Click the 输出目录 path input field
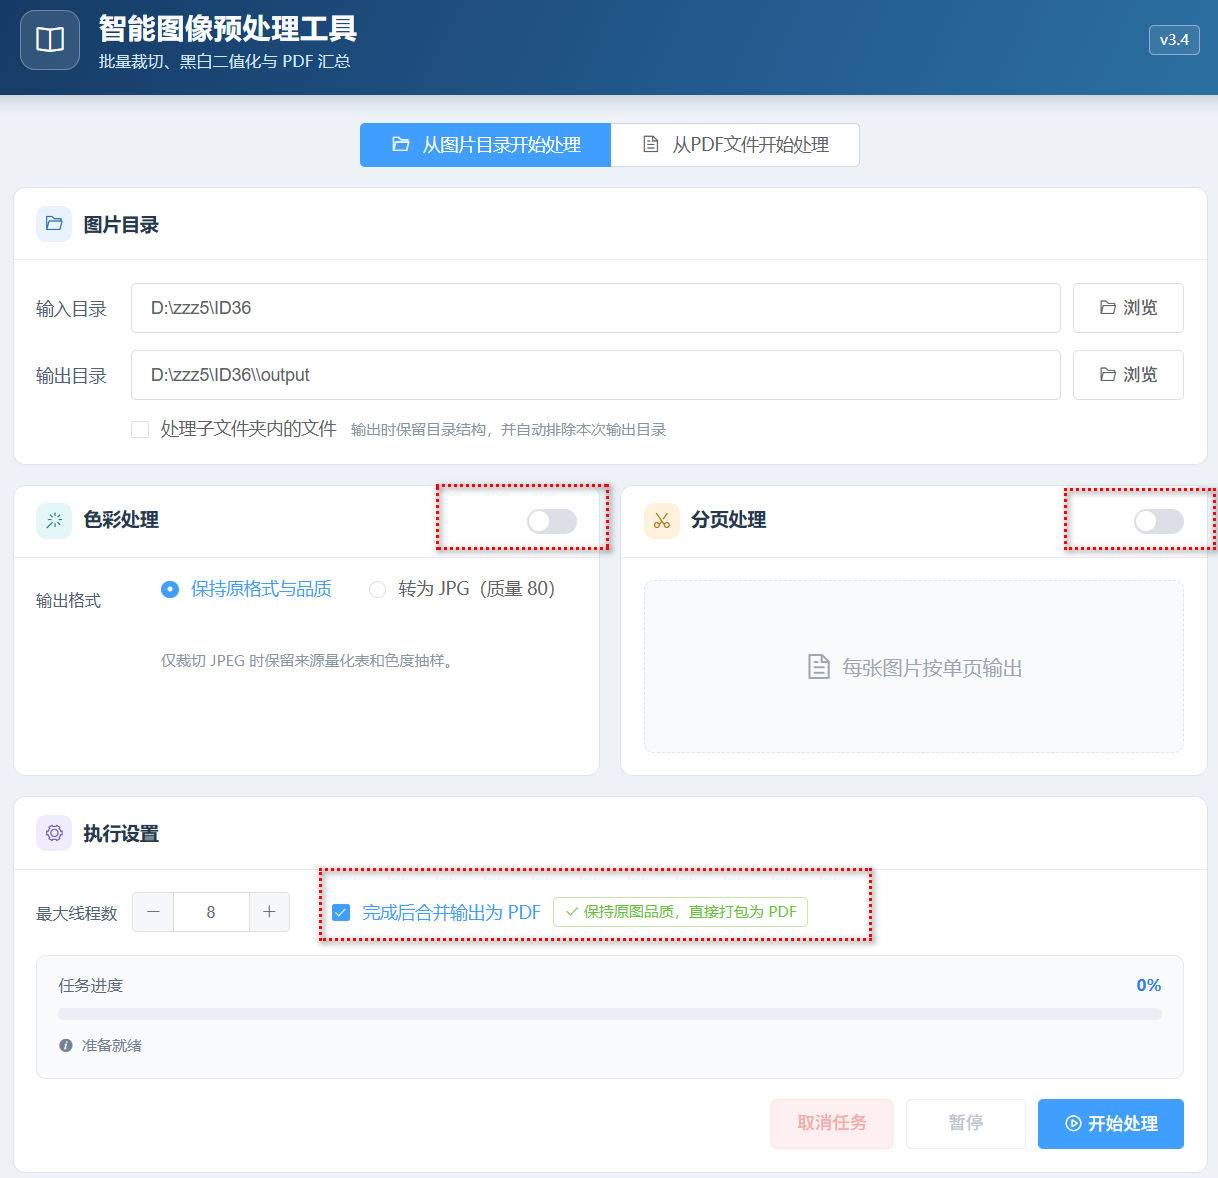Viewport: 1218px width, 1178px height. tap(596, 375)
